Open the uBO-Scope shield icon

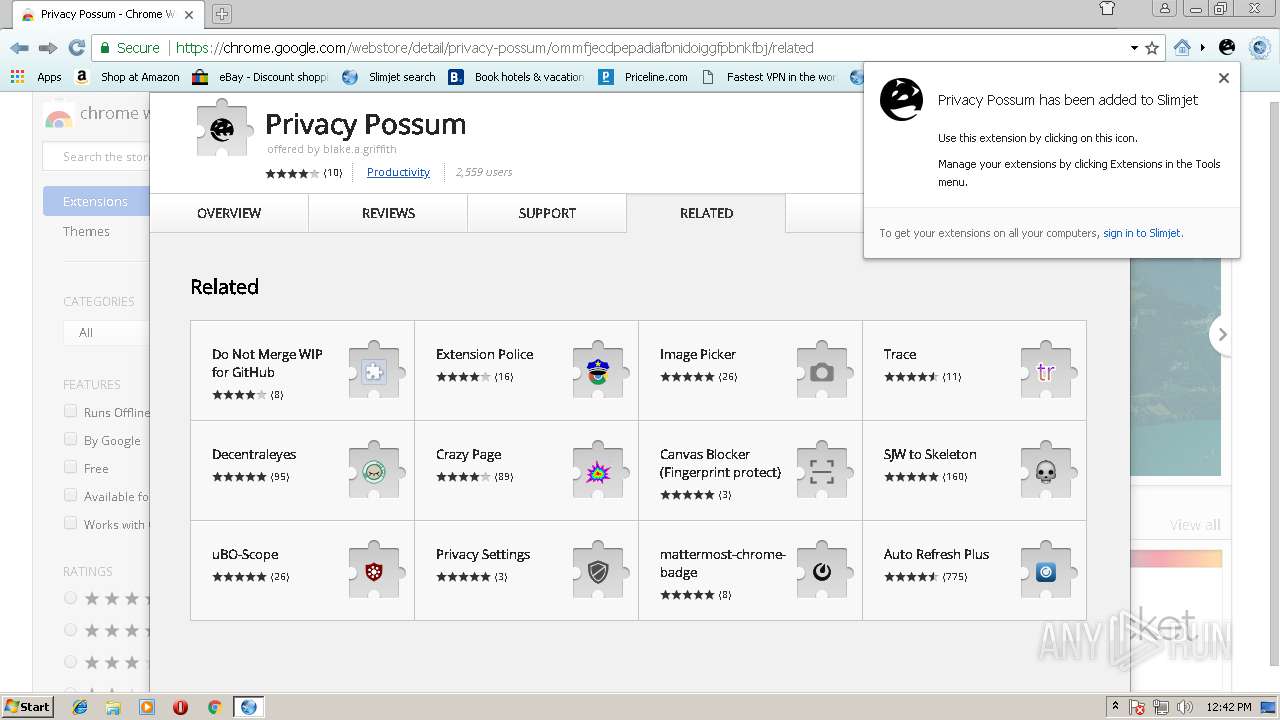[374, 571]
